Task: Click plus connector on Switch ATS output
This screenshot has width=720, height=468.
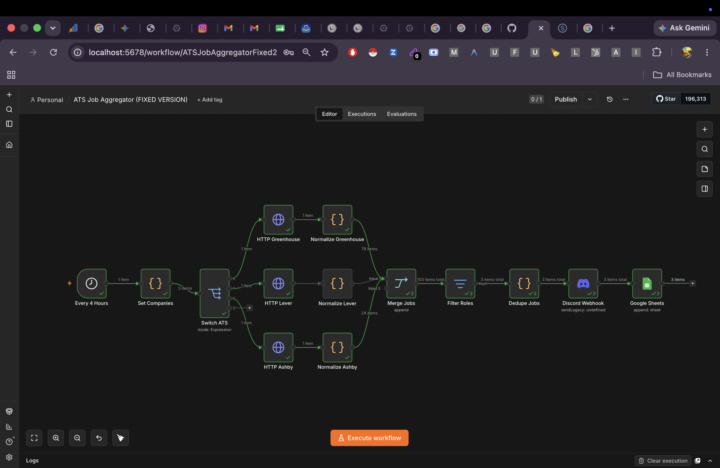Action: point(249,308)
